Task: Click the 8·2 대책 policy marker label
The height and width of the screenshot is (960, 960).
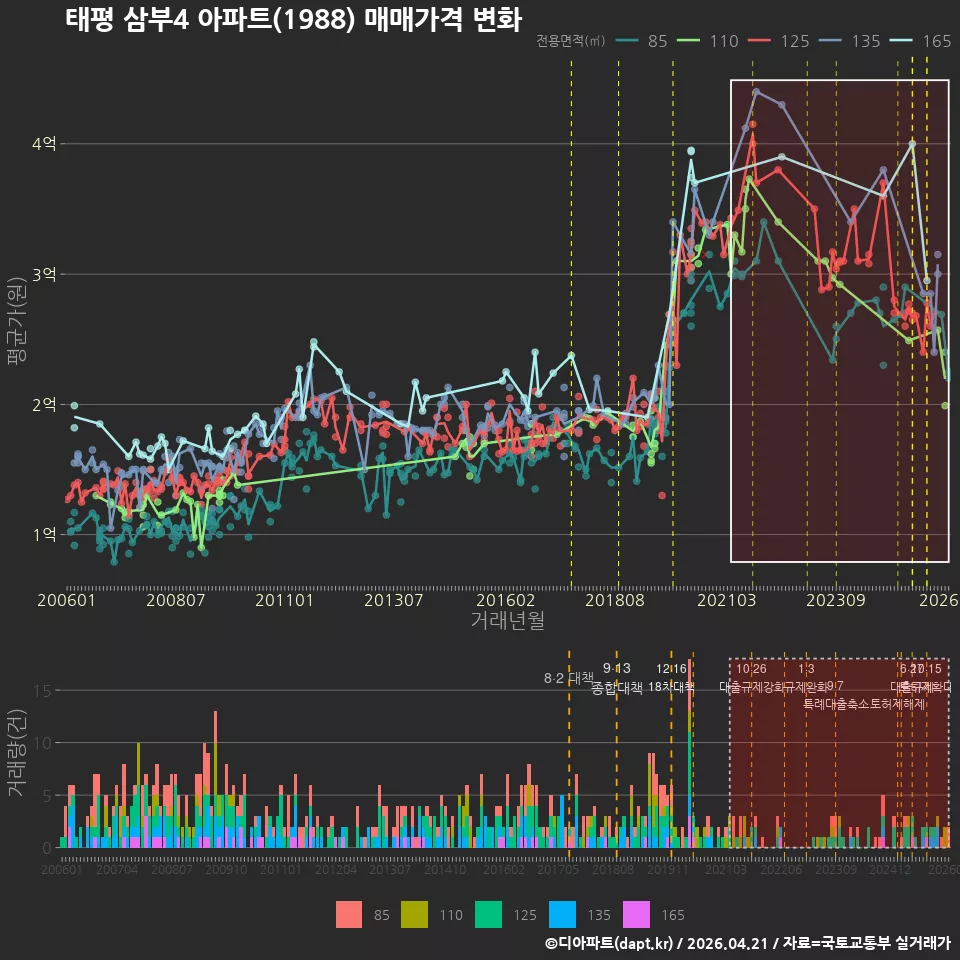Action: tap(569, 678)
